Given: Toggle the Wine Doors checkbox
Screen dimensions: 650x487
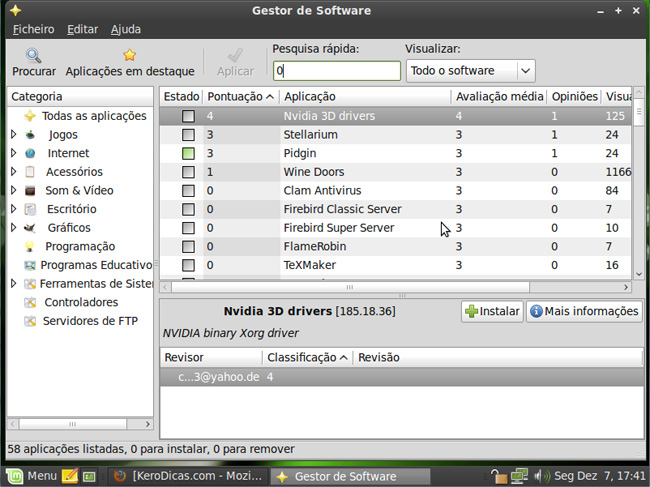Looking at the screenshot, I should click(x=188, y=172).
